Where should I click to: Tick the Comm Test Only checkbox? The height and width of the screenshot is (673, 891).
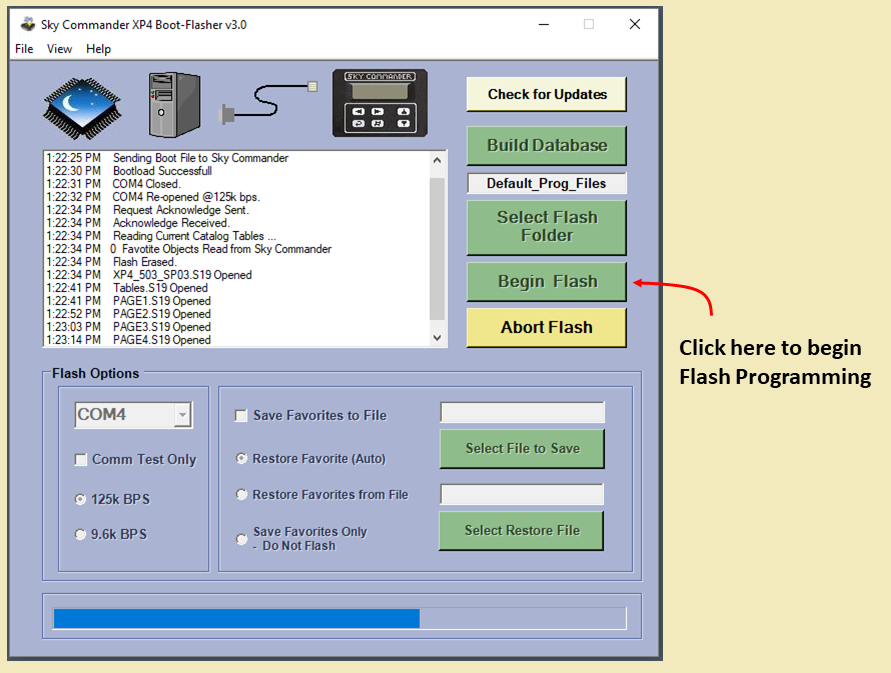pyautogui.click(x=81, y=459)
